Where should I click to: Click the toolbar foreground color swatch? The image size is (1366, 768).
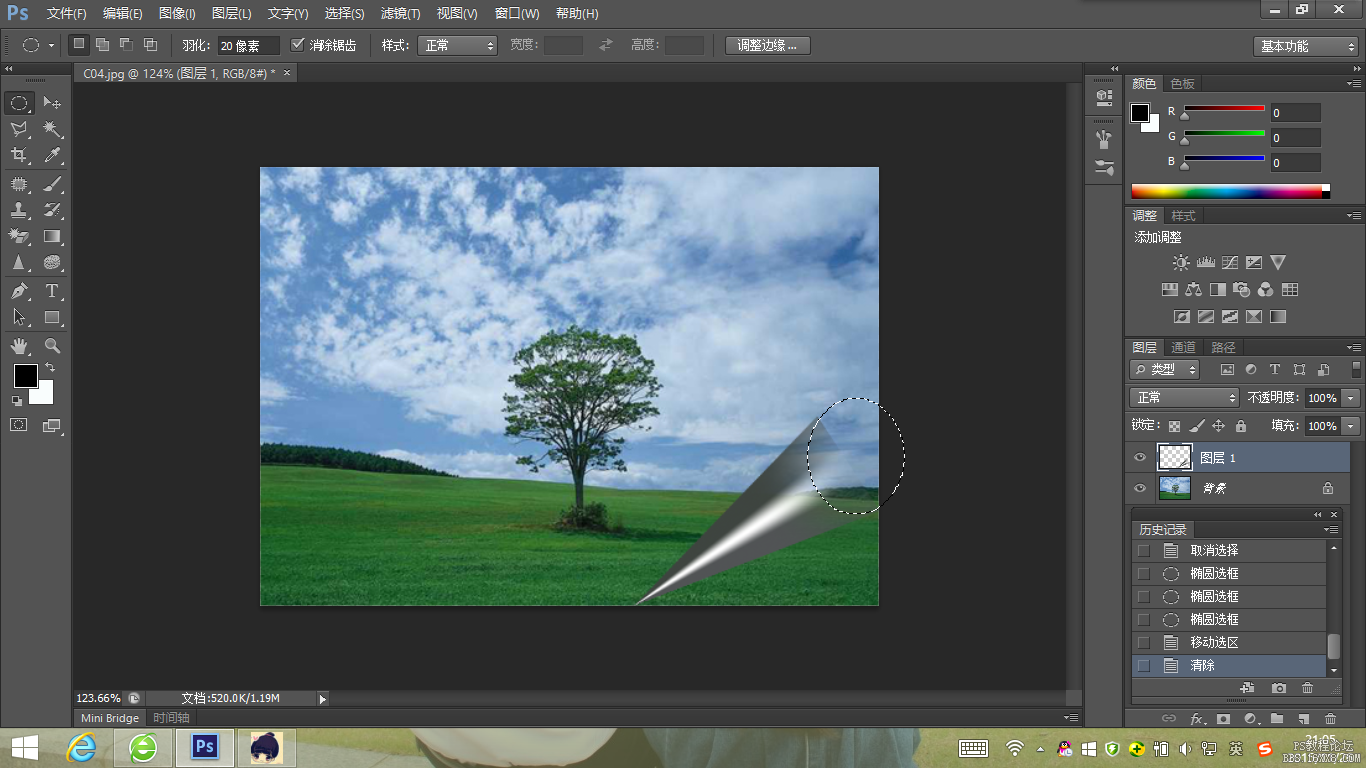[25, 376]
